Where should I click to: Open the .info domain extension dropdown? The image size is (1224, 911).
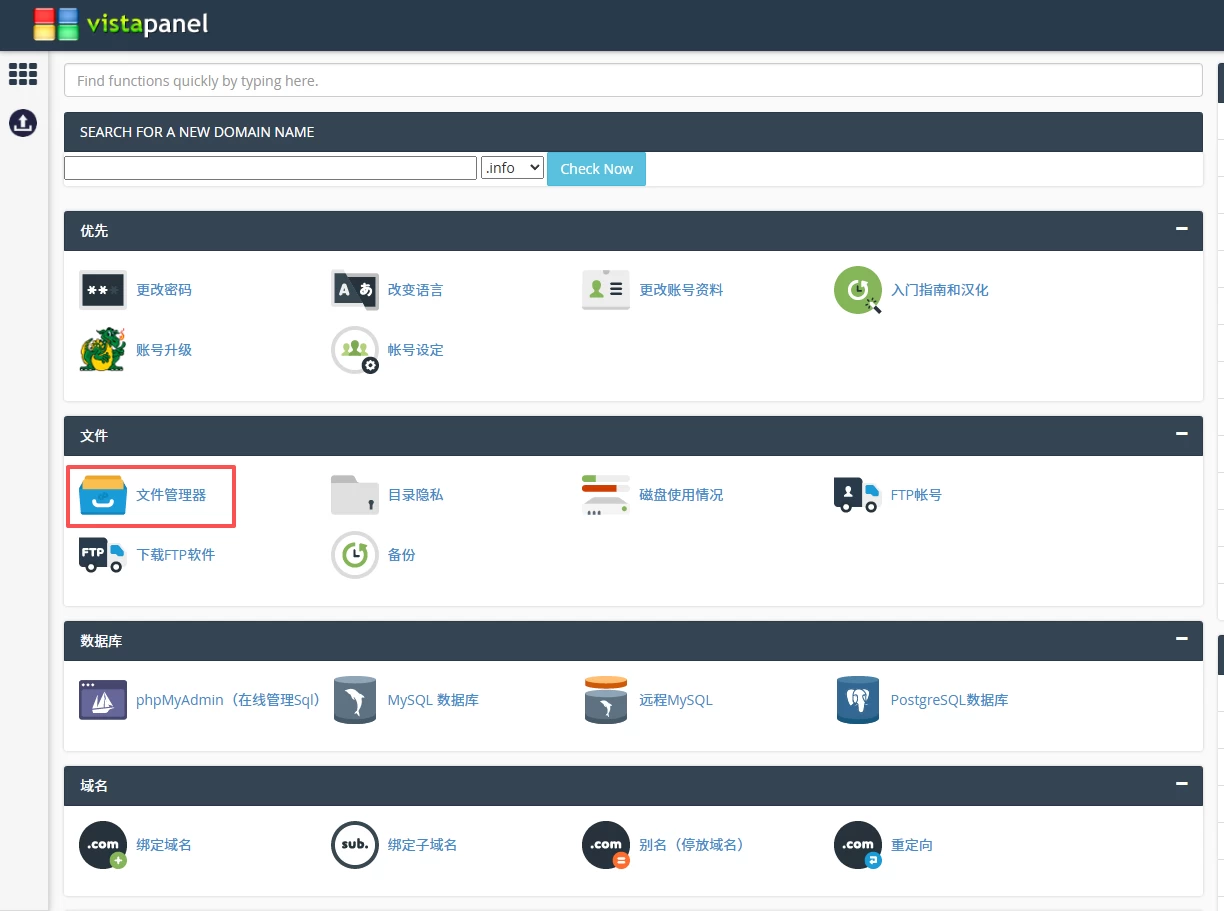click(x=512, y=168)
